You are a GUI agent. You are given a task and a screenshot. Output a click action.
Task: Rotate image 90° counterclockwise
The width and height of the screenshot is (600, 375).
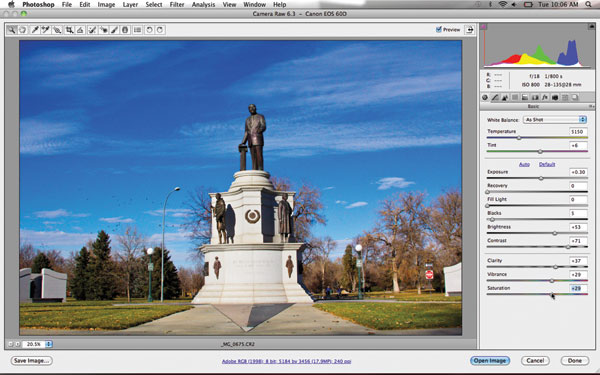pyautogui.click(x=149, y=30)
